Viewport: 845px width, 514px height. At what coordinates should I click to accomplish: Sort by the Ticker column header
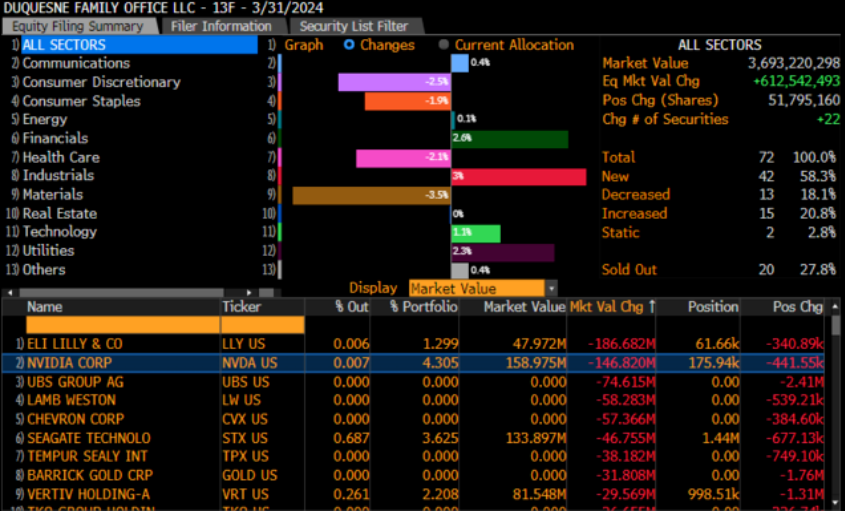pyautogui.click(x=241, y=307)
